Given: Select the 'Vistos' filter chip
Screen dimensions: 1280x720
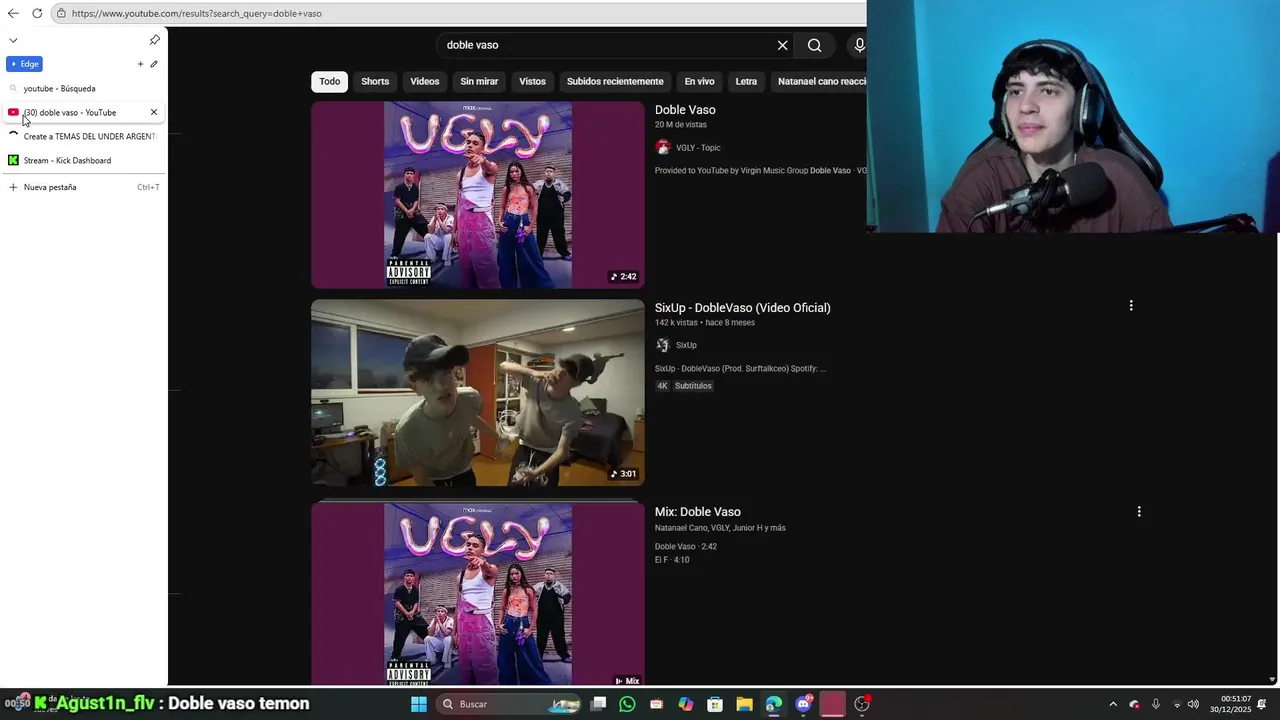Looking at the screenshot, I should pyautogui.click(x=533, y=81).
